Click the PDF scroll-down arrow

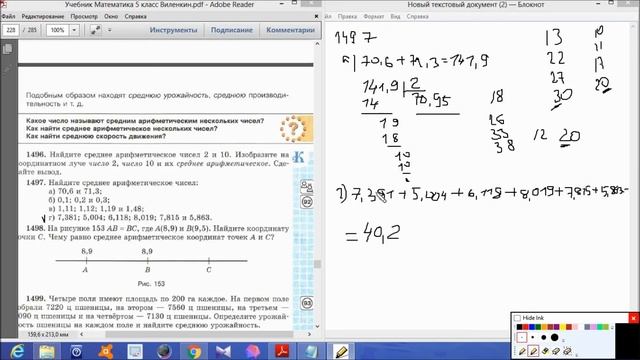[317, 326]
